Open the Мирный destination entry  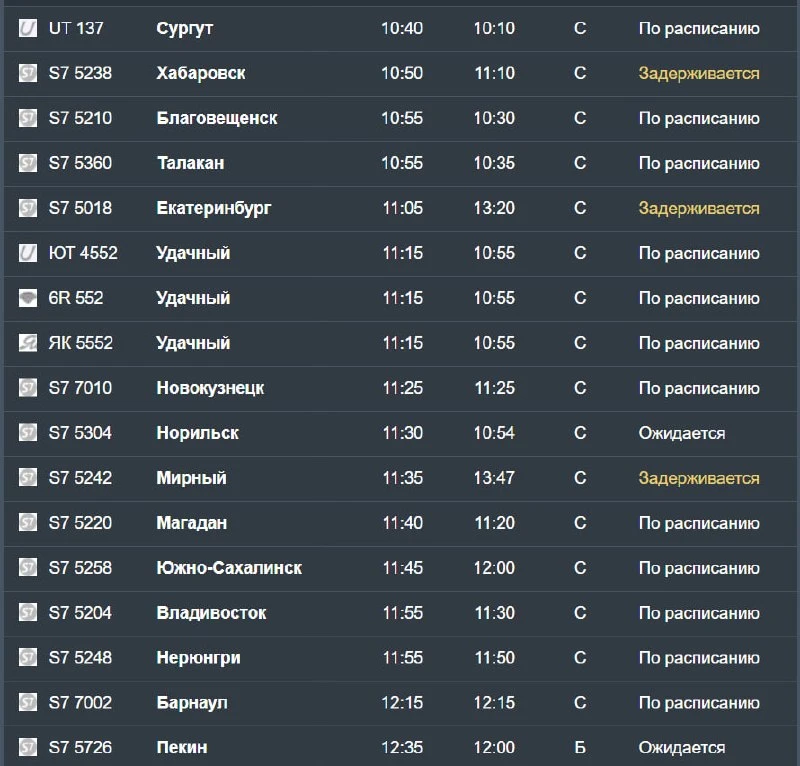point(191,478)
